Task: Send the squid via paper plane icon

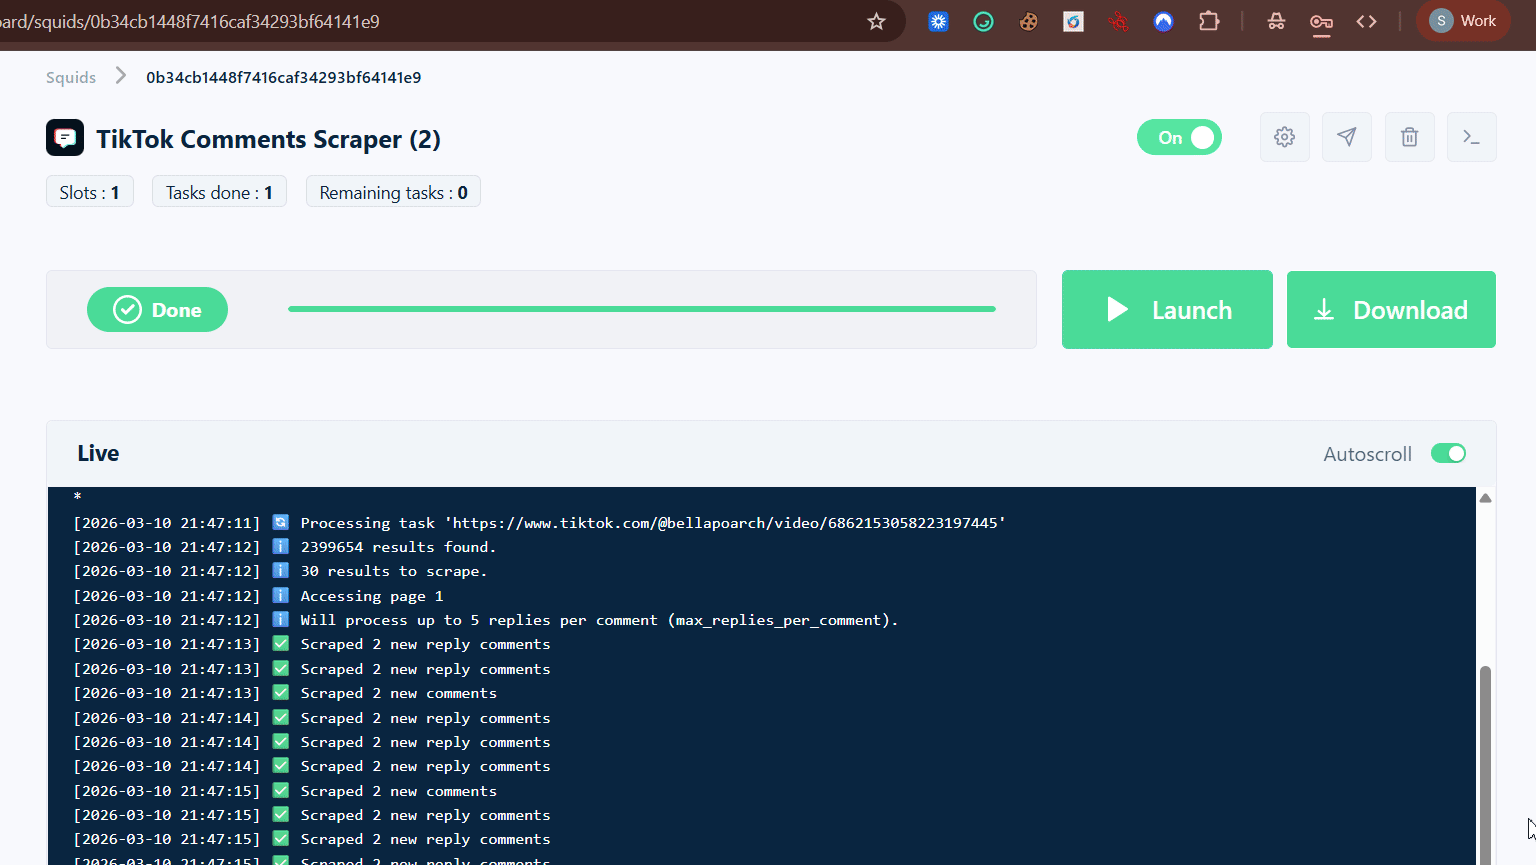Action: tap(1347, 137)
